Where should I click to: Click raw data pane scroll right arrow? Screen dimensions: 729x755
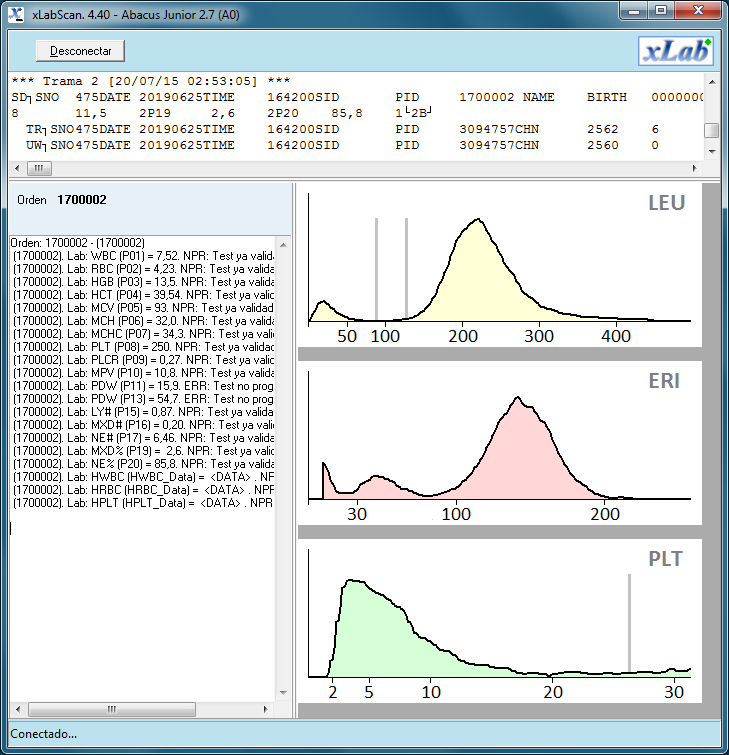pyautogui.click(x=694, y=168)
